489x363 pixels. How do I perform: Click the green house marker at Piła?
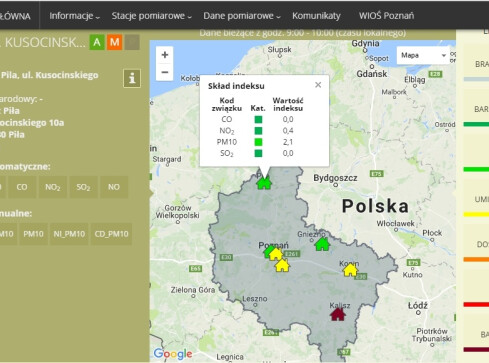coord(264,183)
